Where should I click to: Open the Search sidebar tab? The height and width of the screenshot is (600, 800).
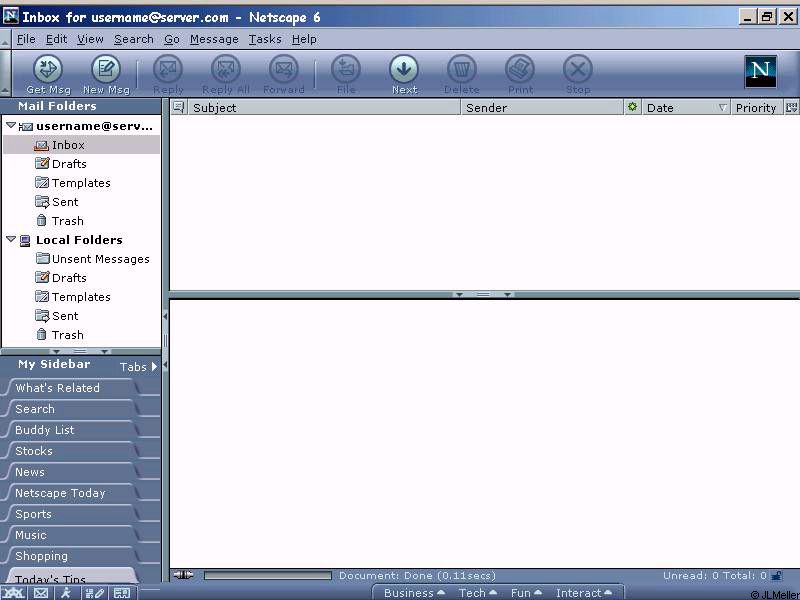[71, 409]
